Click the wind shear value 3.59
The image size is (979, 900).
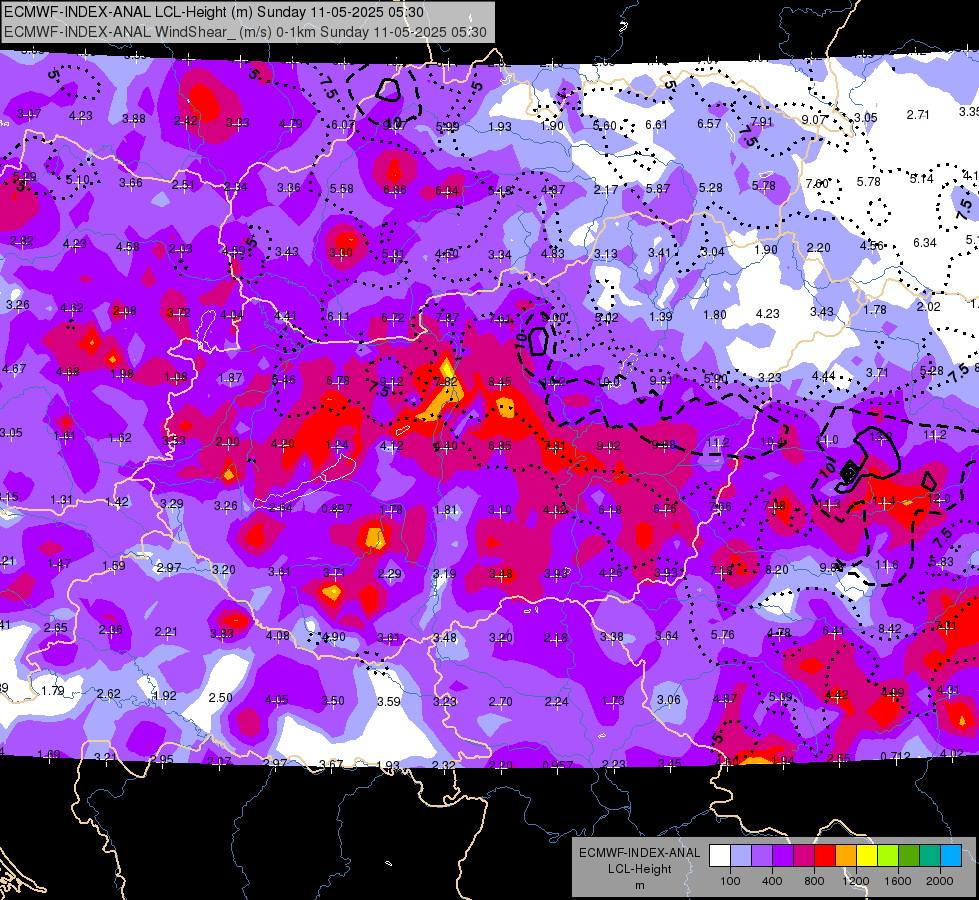click(x=388, y=702)
